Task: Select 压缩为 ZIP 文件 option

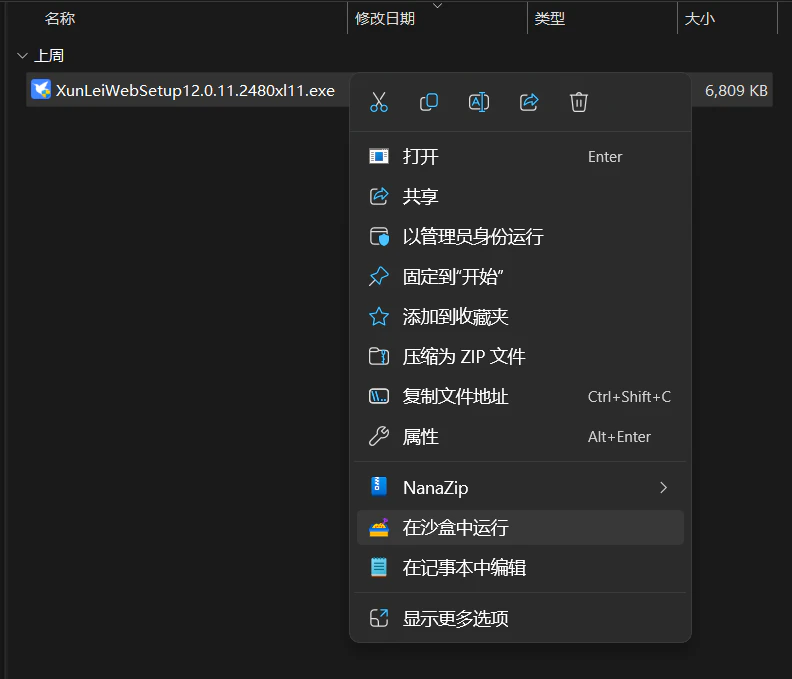Action: (520, 357)
